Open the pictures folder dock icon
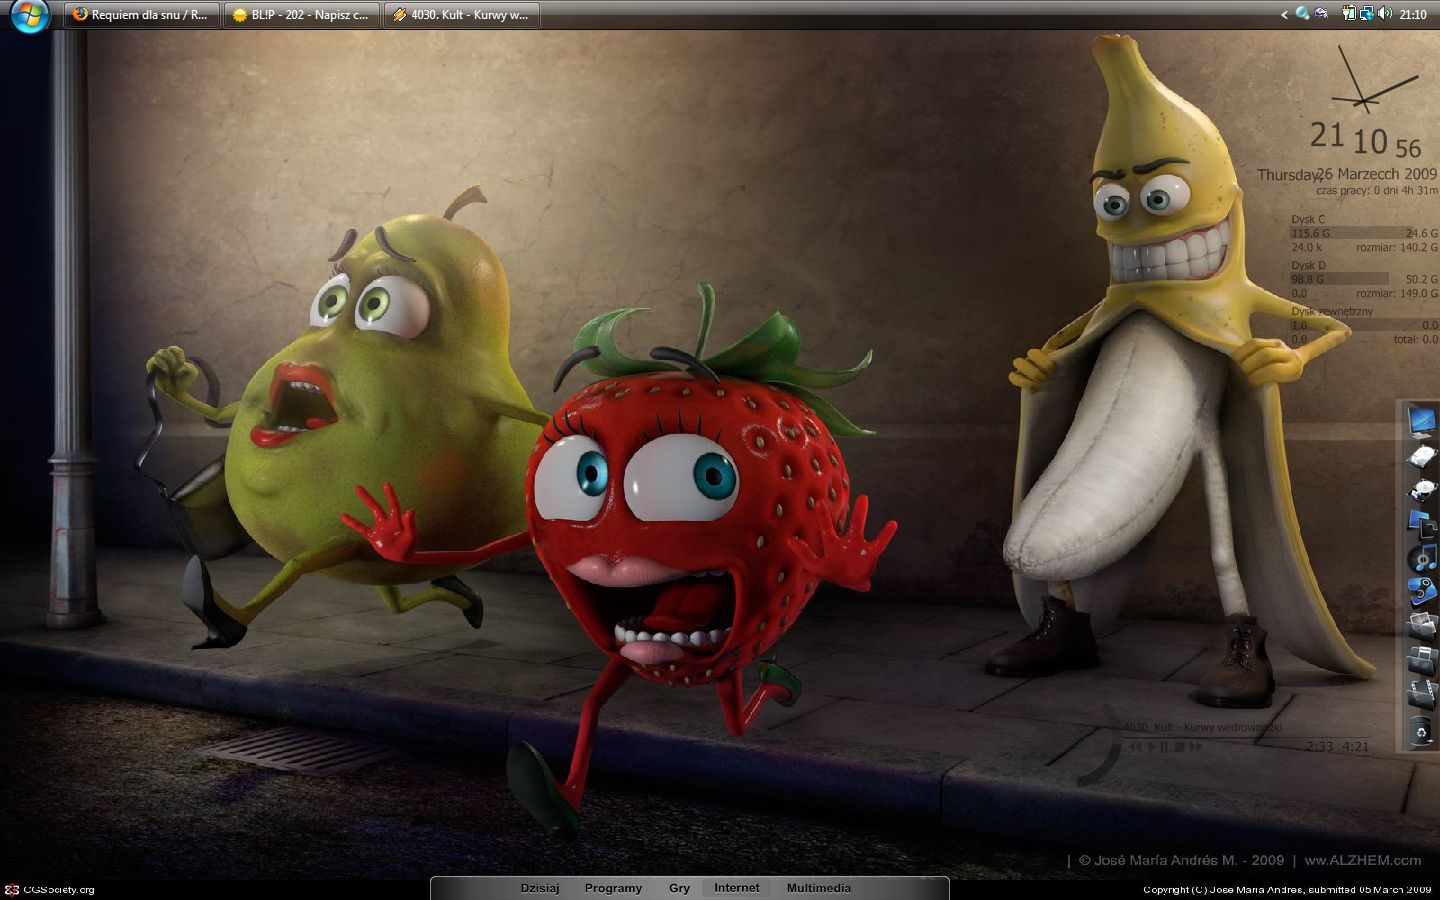Image resolution: width=1440 pixels, height=900 pixels. click(1422, 626)
